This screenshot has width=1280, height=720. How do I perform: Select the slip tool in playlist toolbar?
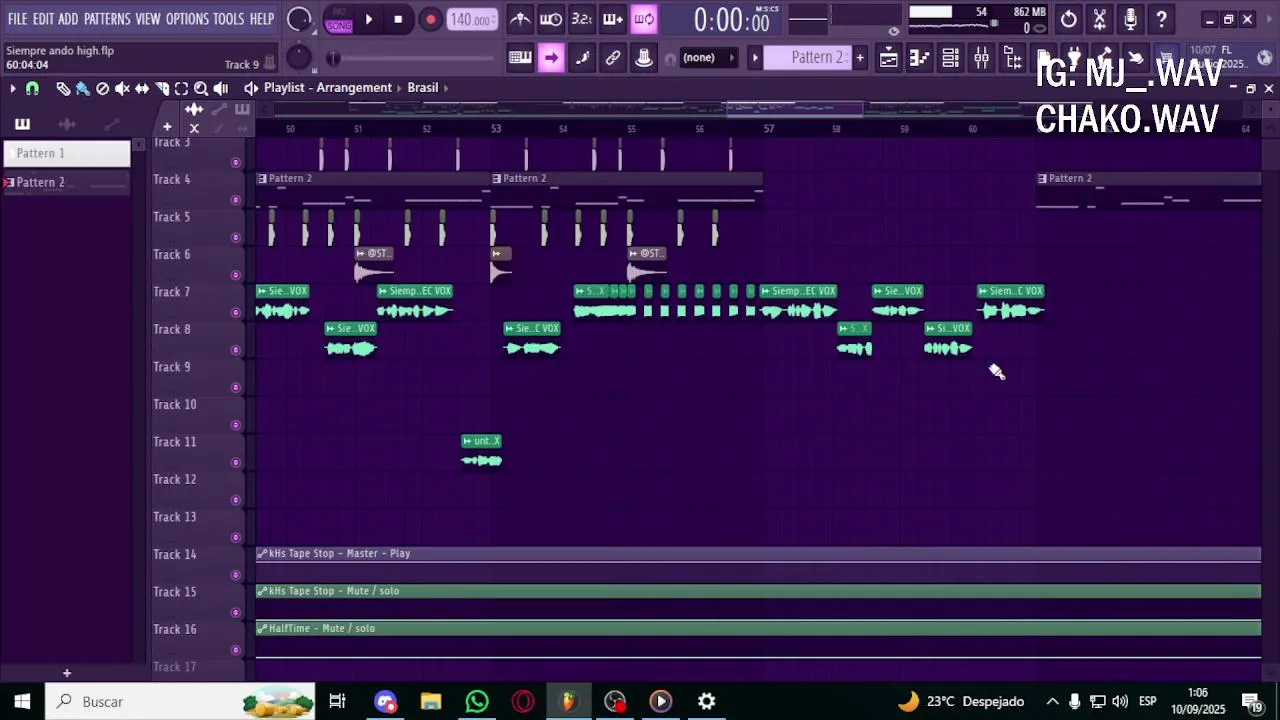pos(142,88)
